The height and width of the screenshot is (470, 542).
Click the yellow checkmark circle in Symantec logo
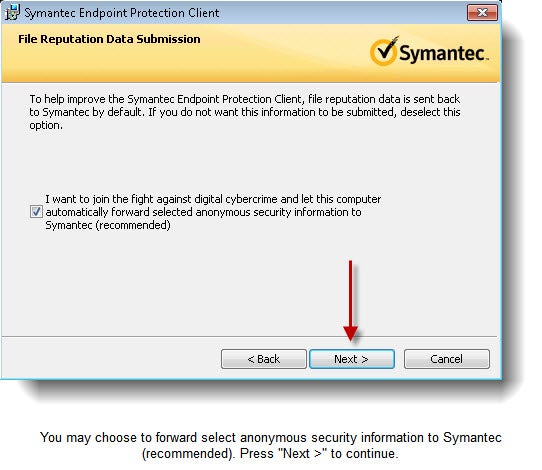(383, 51)
